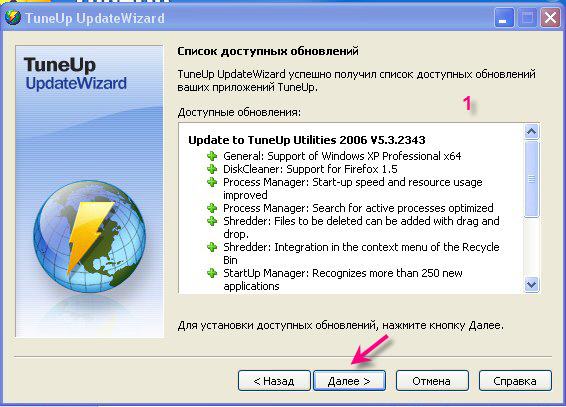Select heading "Update to TuneUp Utilities 2006 V5.3.2343"
Viewport: 566px width, 407px height.
pos(307,140)
